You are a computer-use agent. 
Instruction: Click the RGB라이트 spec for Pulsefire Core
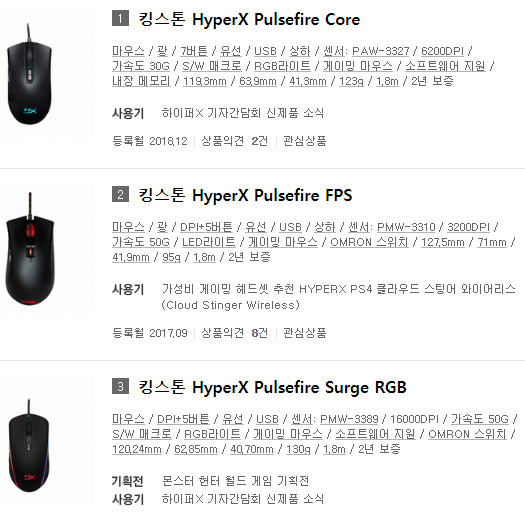[x=282, y=66]
